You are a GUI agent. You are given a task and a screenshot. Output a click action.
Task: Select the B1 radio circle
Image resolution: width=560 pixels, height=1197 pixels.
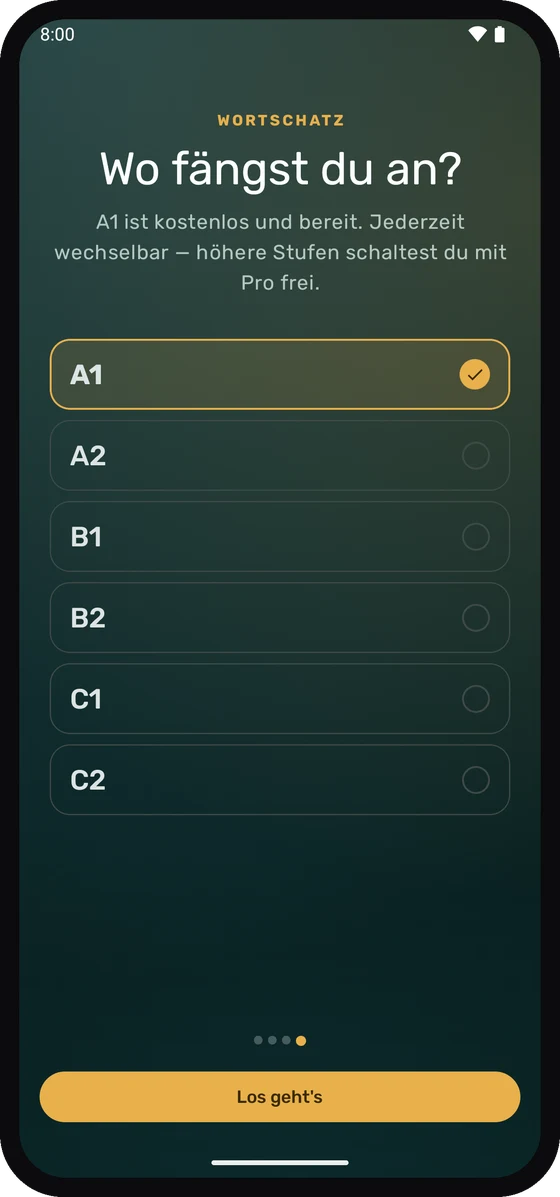[476, 537]
